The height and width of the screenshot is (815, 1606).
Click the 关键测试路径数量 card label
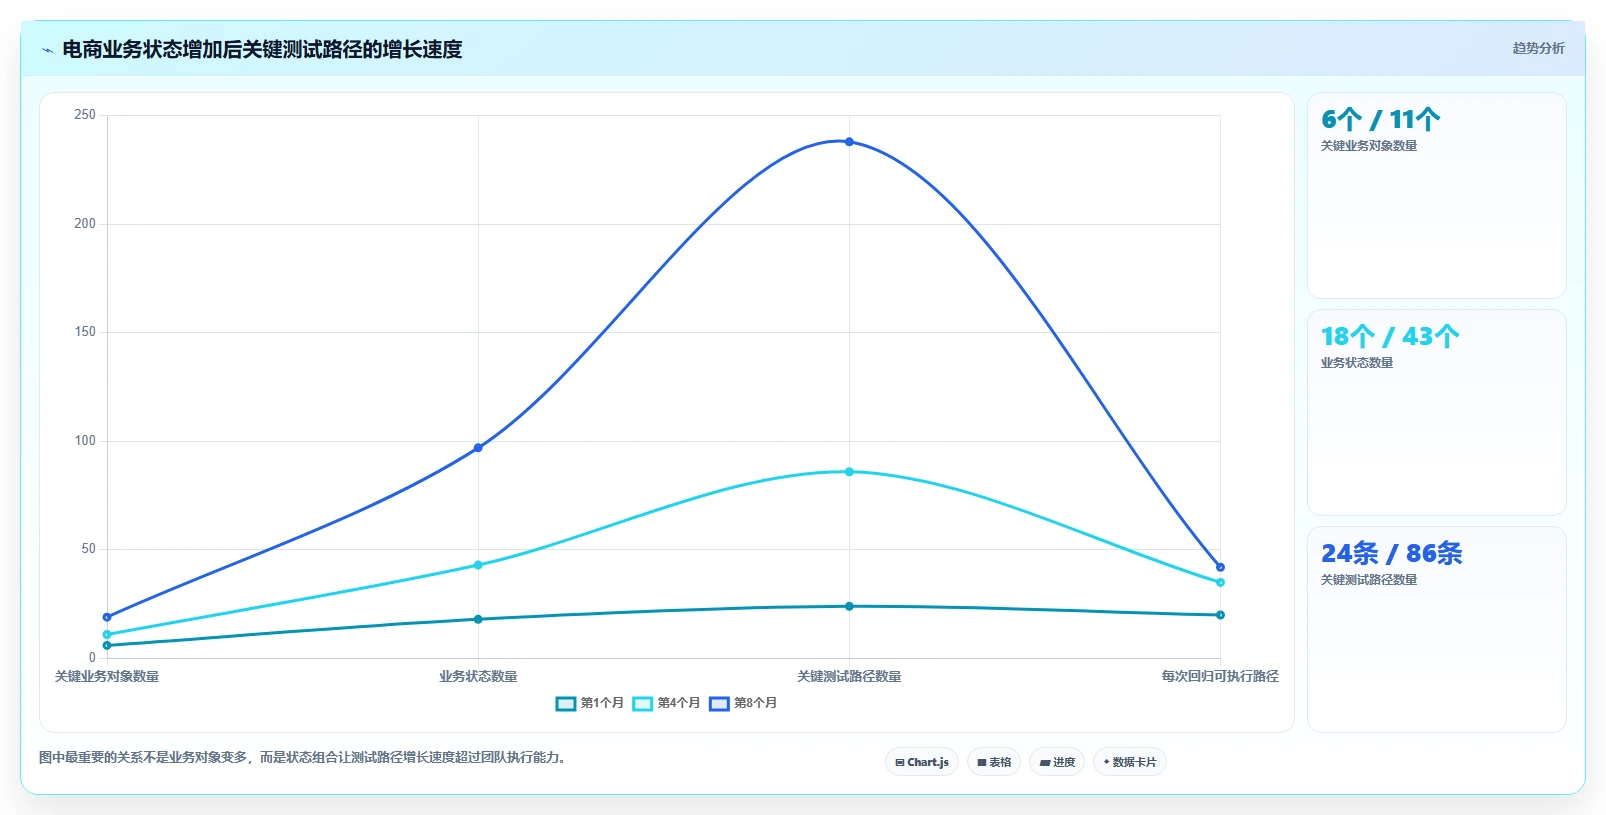pyautogui.click(x=1369, y=580)
